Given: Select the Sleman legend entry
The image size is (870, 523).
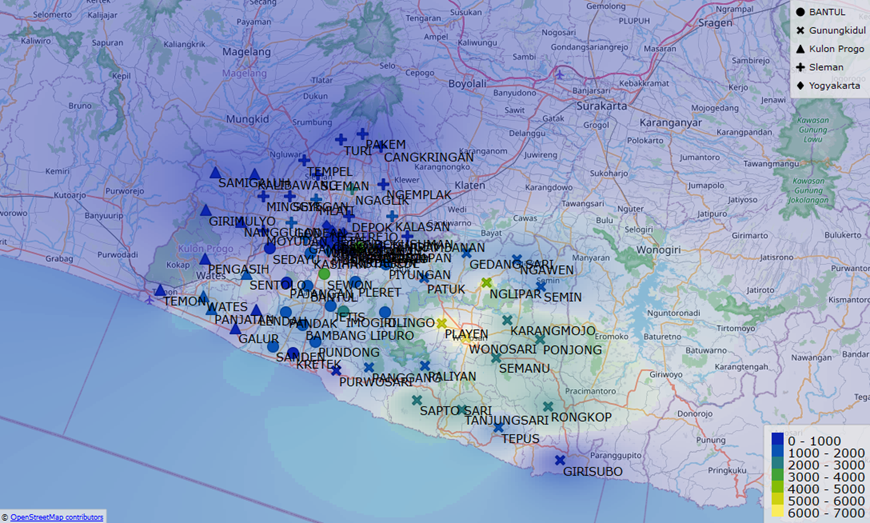Looking at the screenshot, I should click(x=819, y=67).
